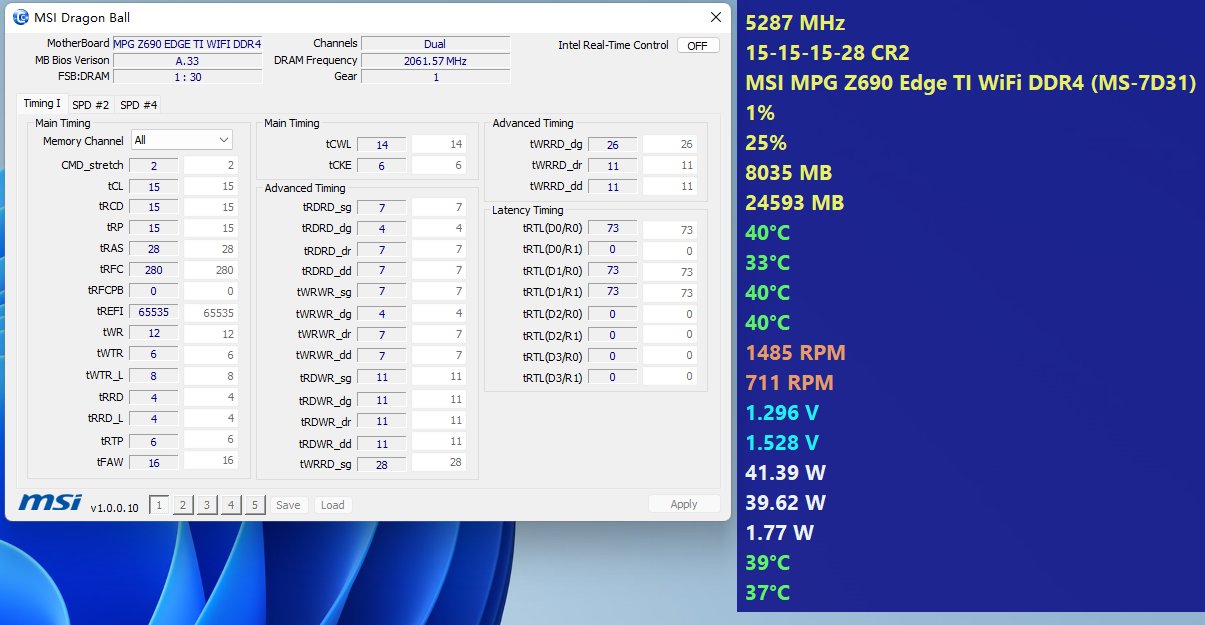Click the editable tWRRD_dg value field
This screenshot has height=625, width=1205.
pos(669,144)
